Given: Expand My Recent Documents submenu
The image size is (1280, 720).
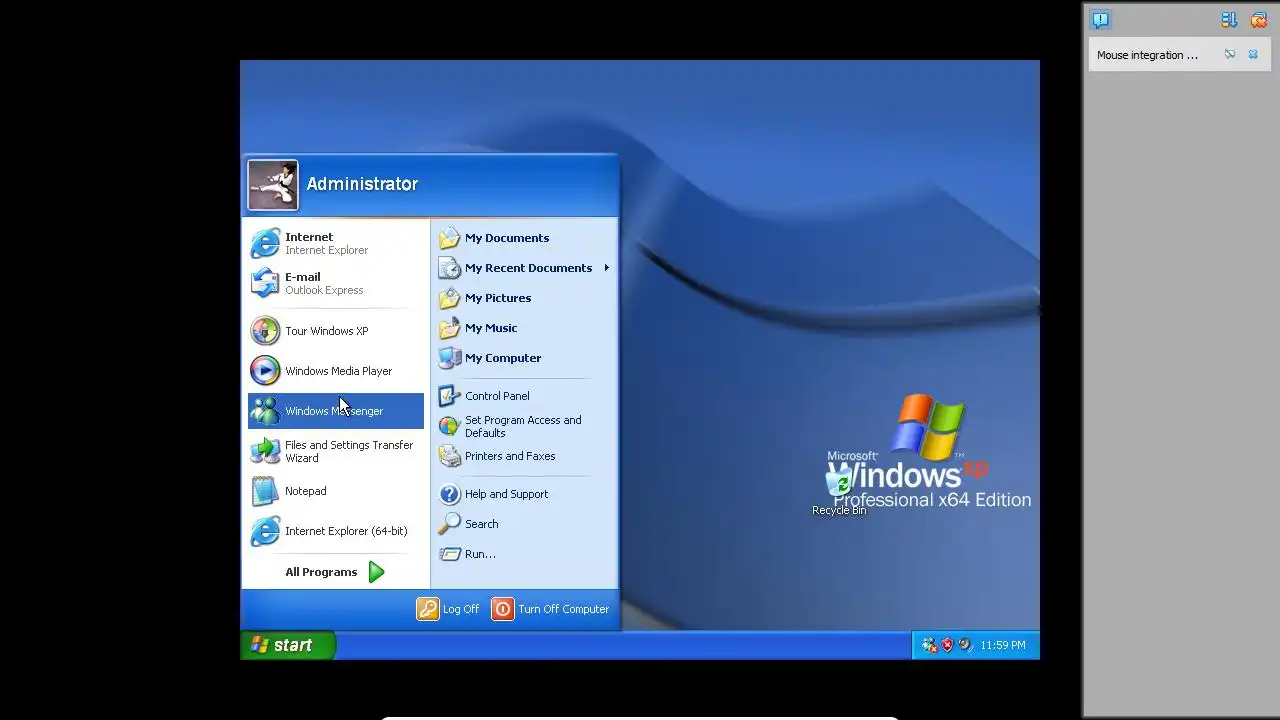Looking at the screenshot, I should [x=524, y=268].
